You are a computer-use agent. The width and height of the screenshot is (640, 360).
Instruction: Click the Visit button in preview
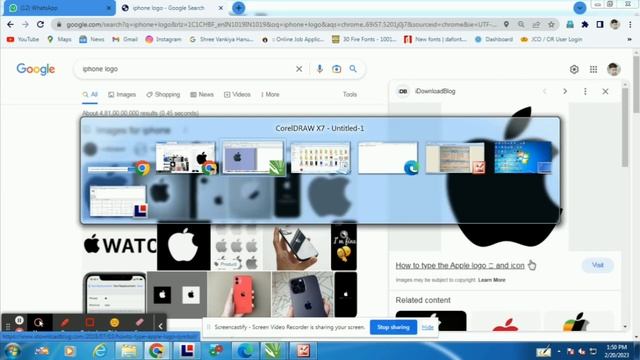(598, 265)
